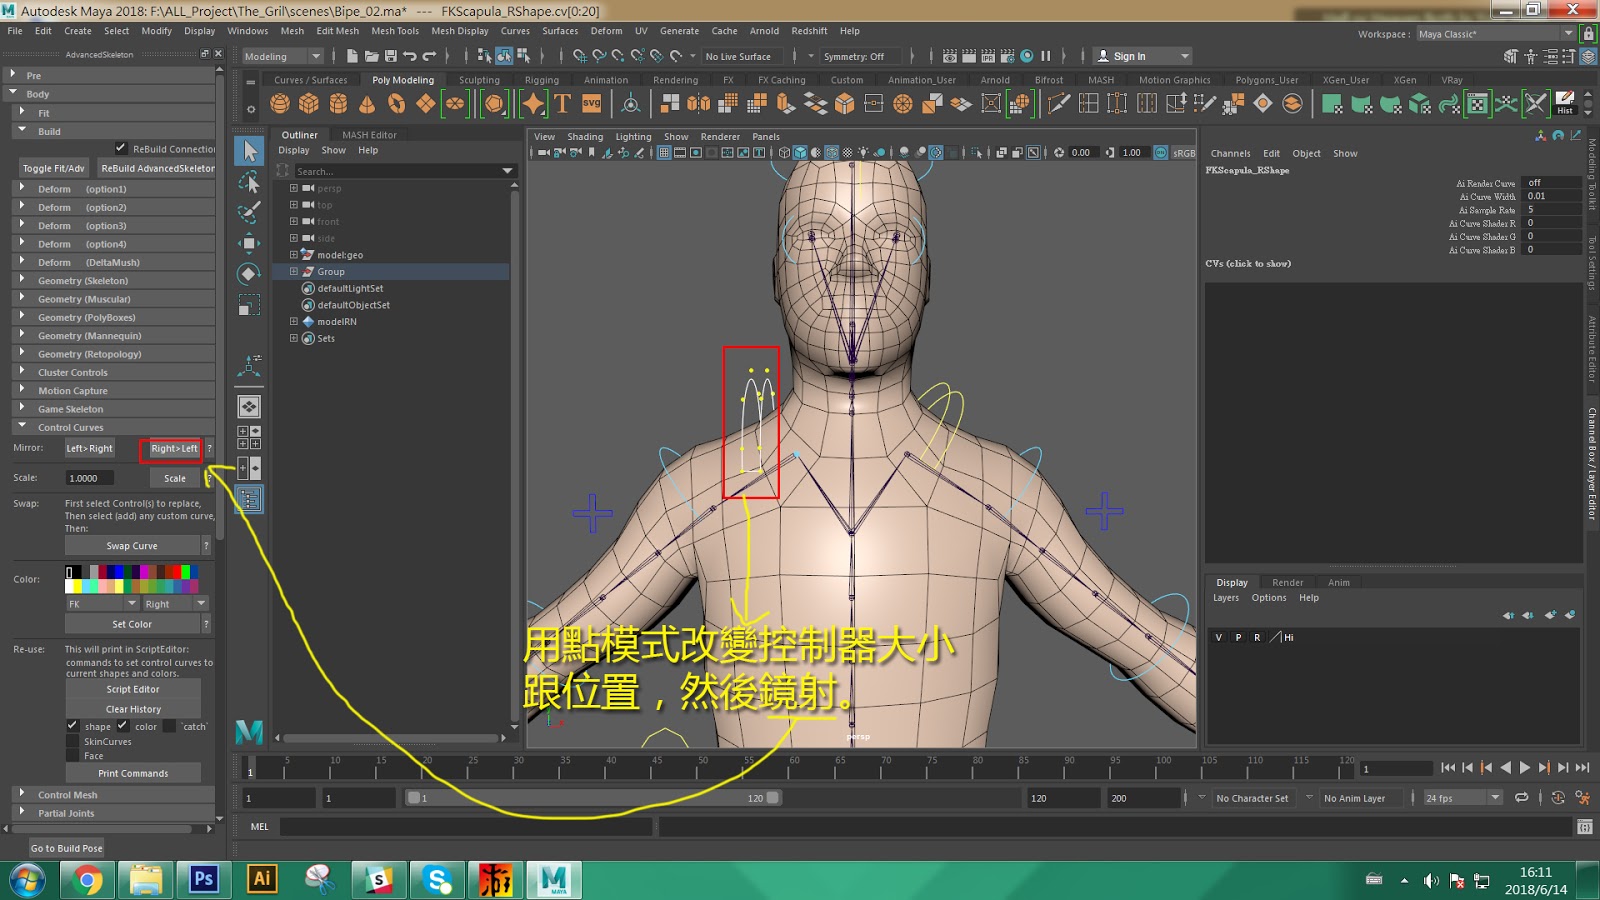Create a polygon sphere from the shelf
This screenshot has width=1600, height=900.
point(280,103)
